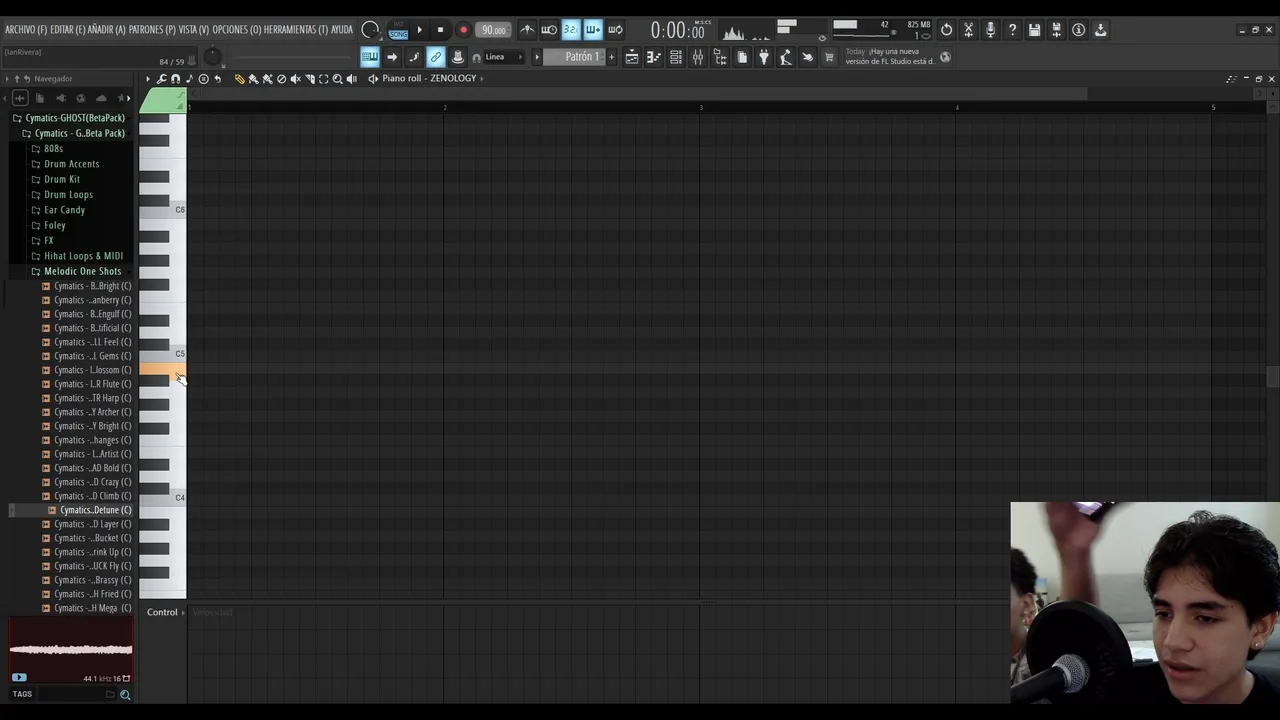Image resolution: width=1280 pixels, height=720 pixels.
Task: Select the Zoom magnifier tool
Action: click(x=337, y=78)
